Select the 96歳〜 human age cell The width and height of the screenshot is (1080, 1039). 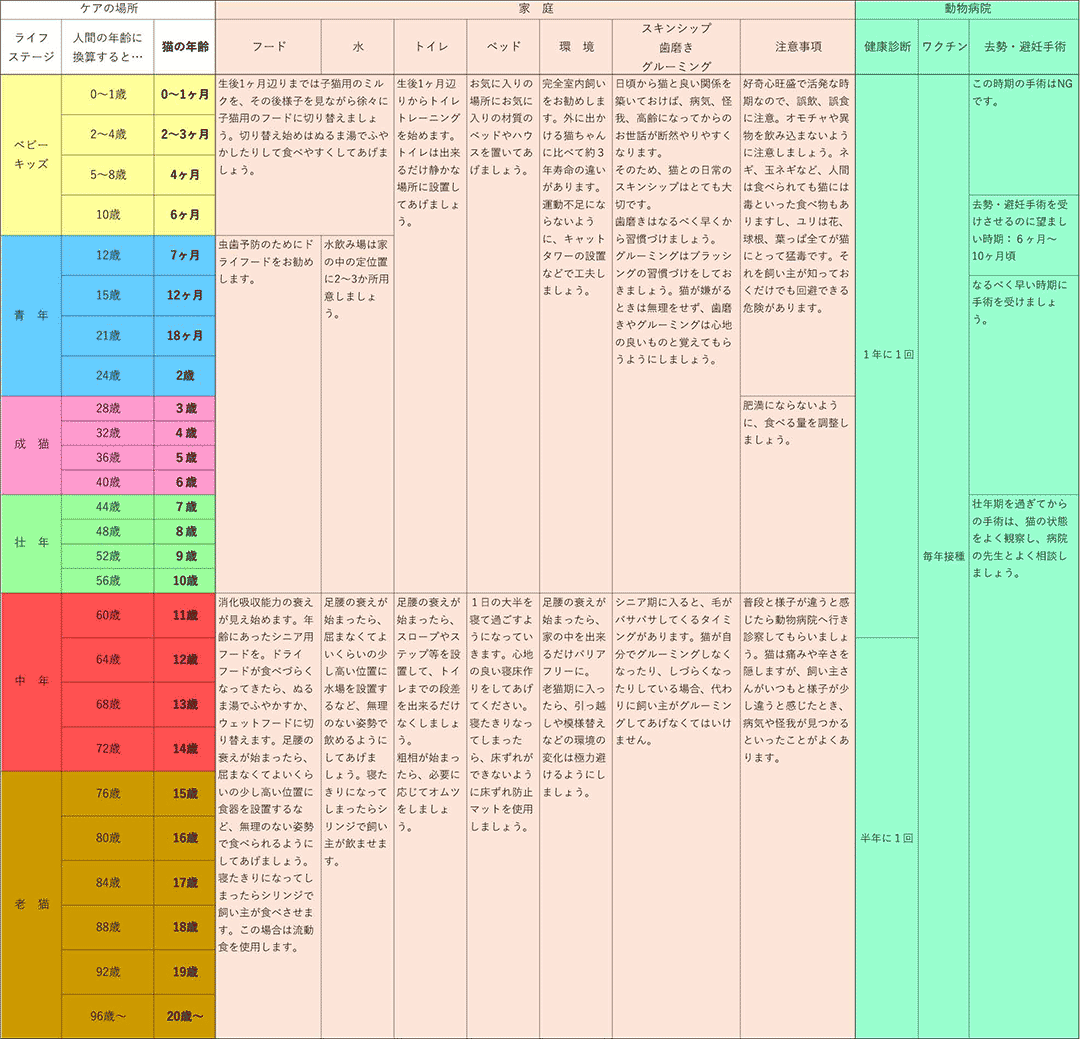tap(108, 1016)
